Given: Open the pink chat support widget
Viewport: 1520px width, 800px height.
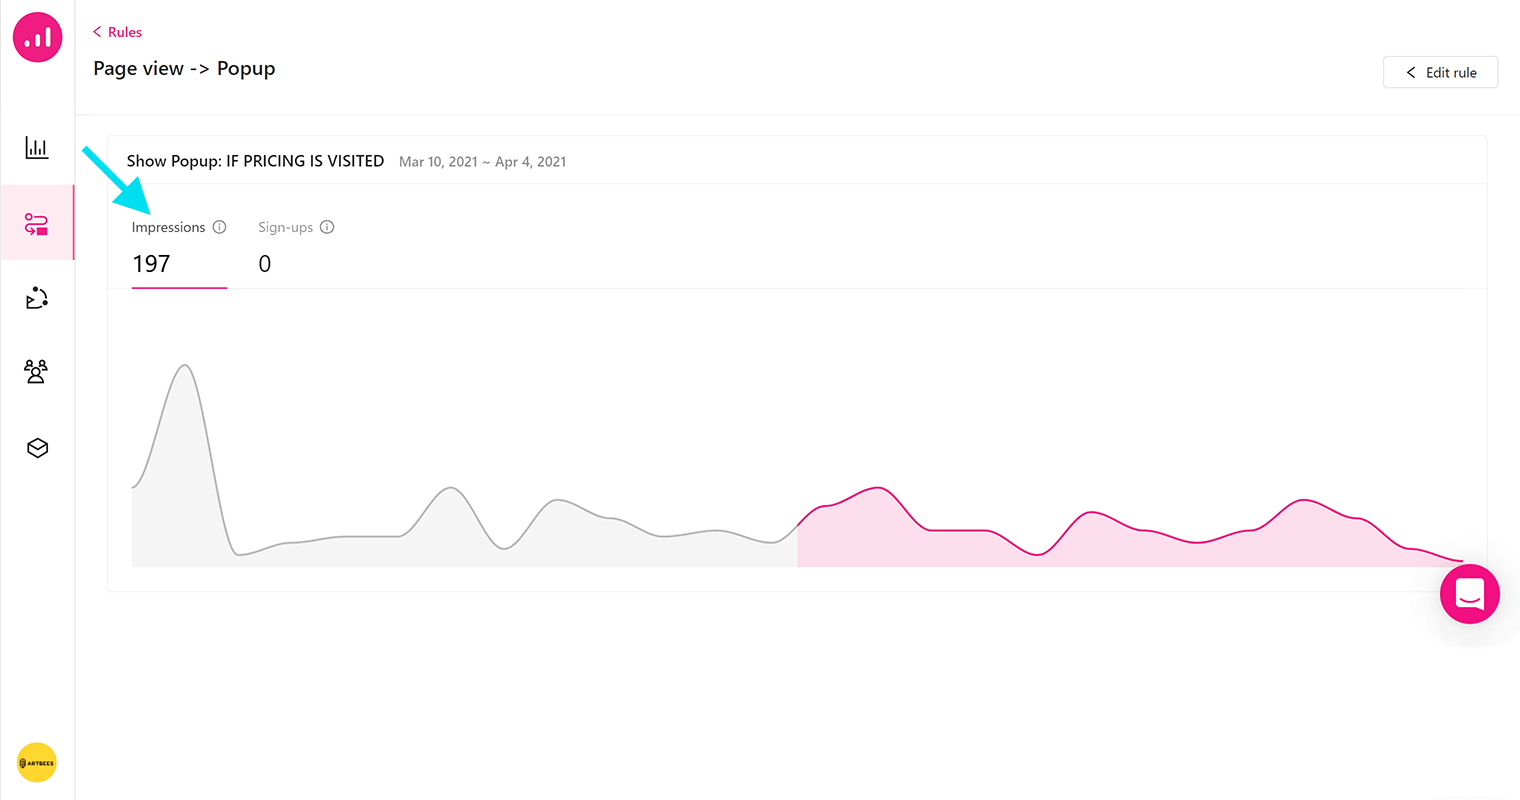Looking at the screenshot, I should [1469, 594].
